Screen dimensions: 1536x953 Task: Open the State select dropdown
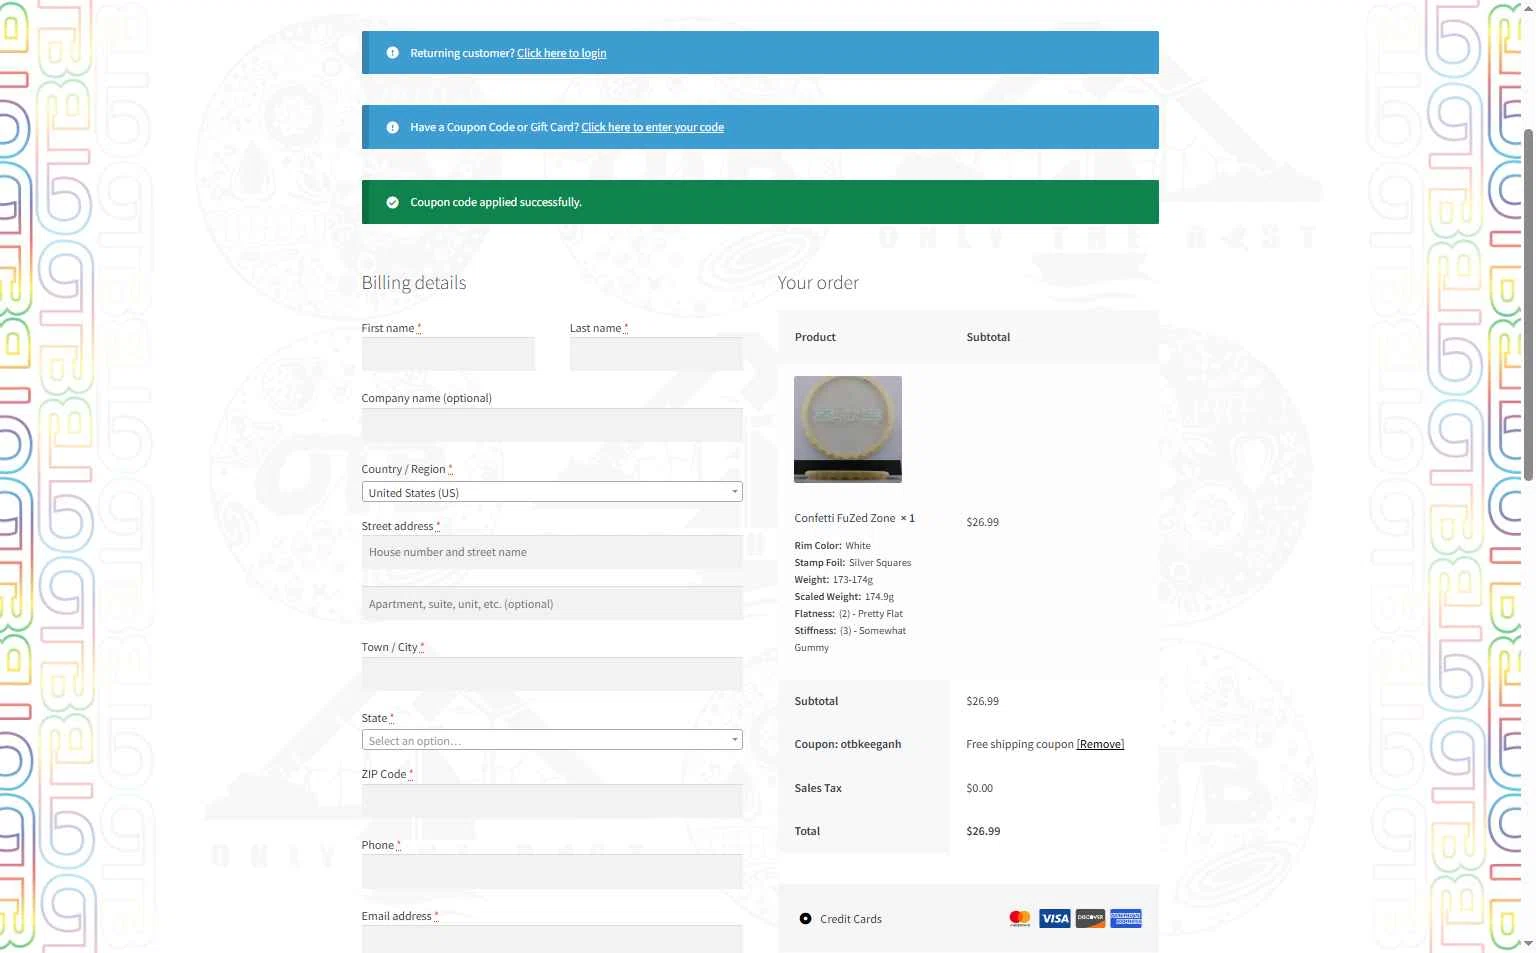[552, 740]
